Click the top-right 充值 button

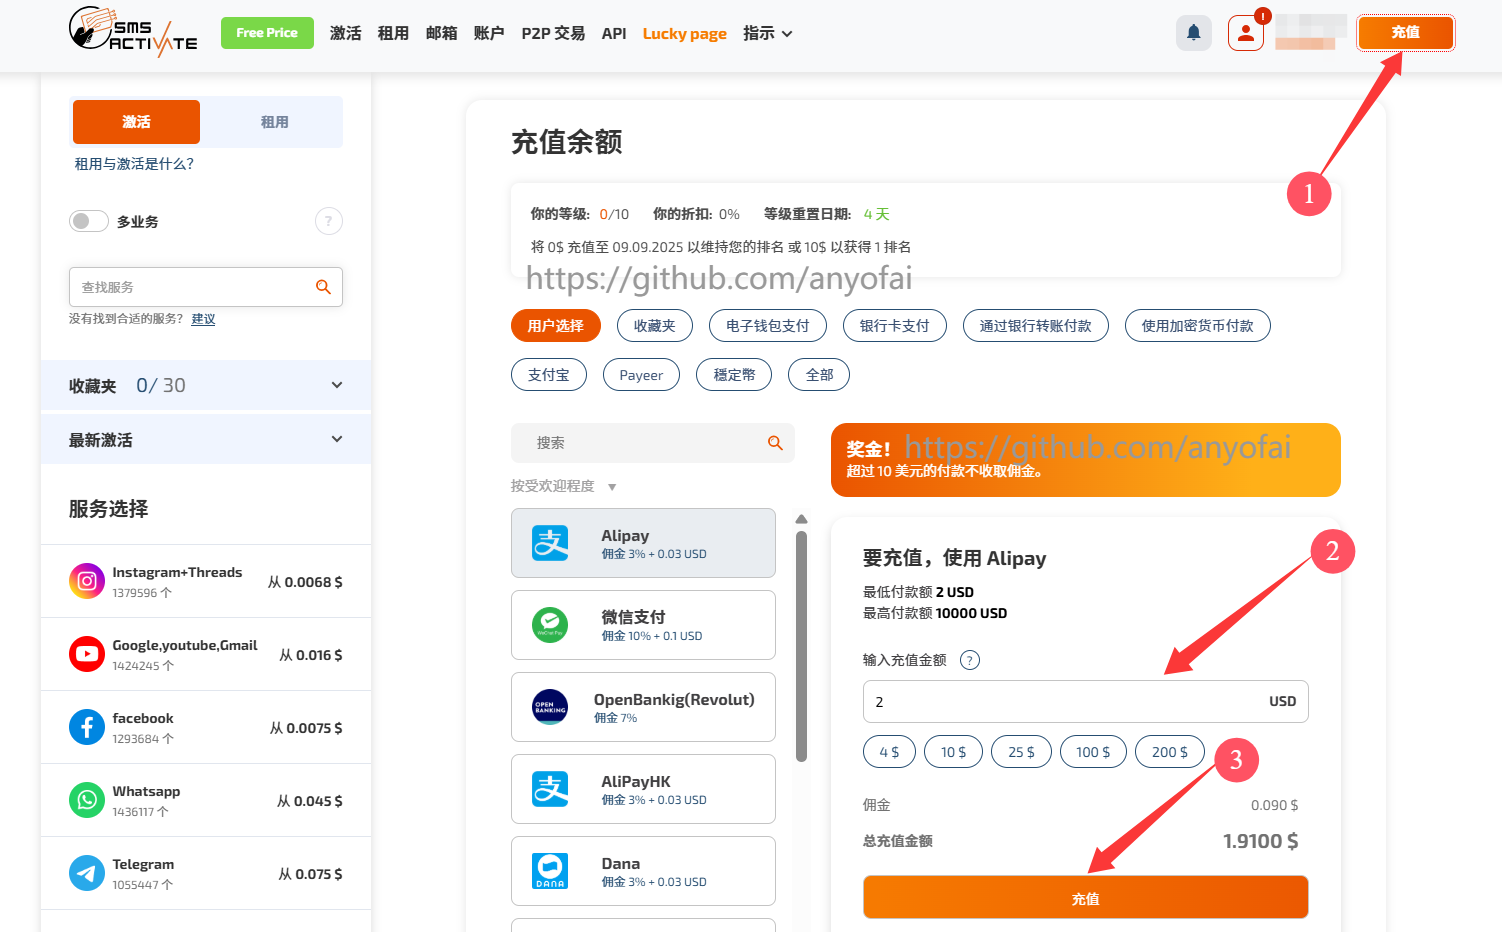[x=1405, y=32]
